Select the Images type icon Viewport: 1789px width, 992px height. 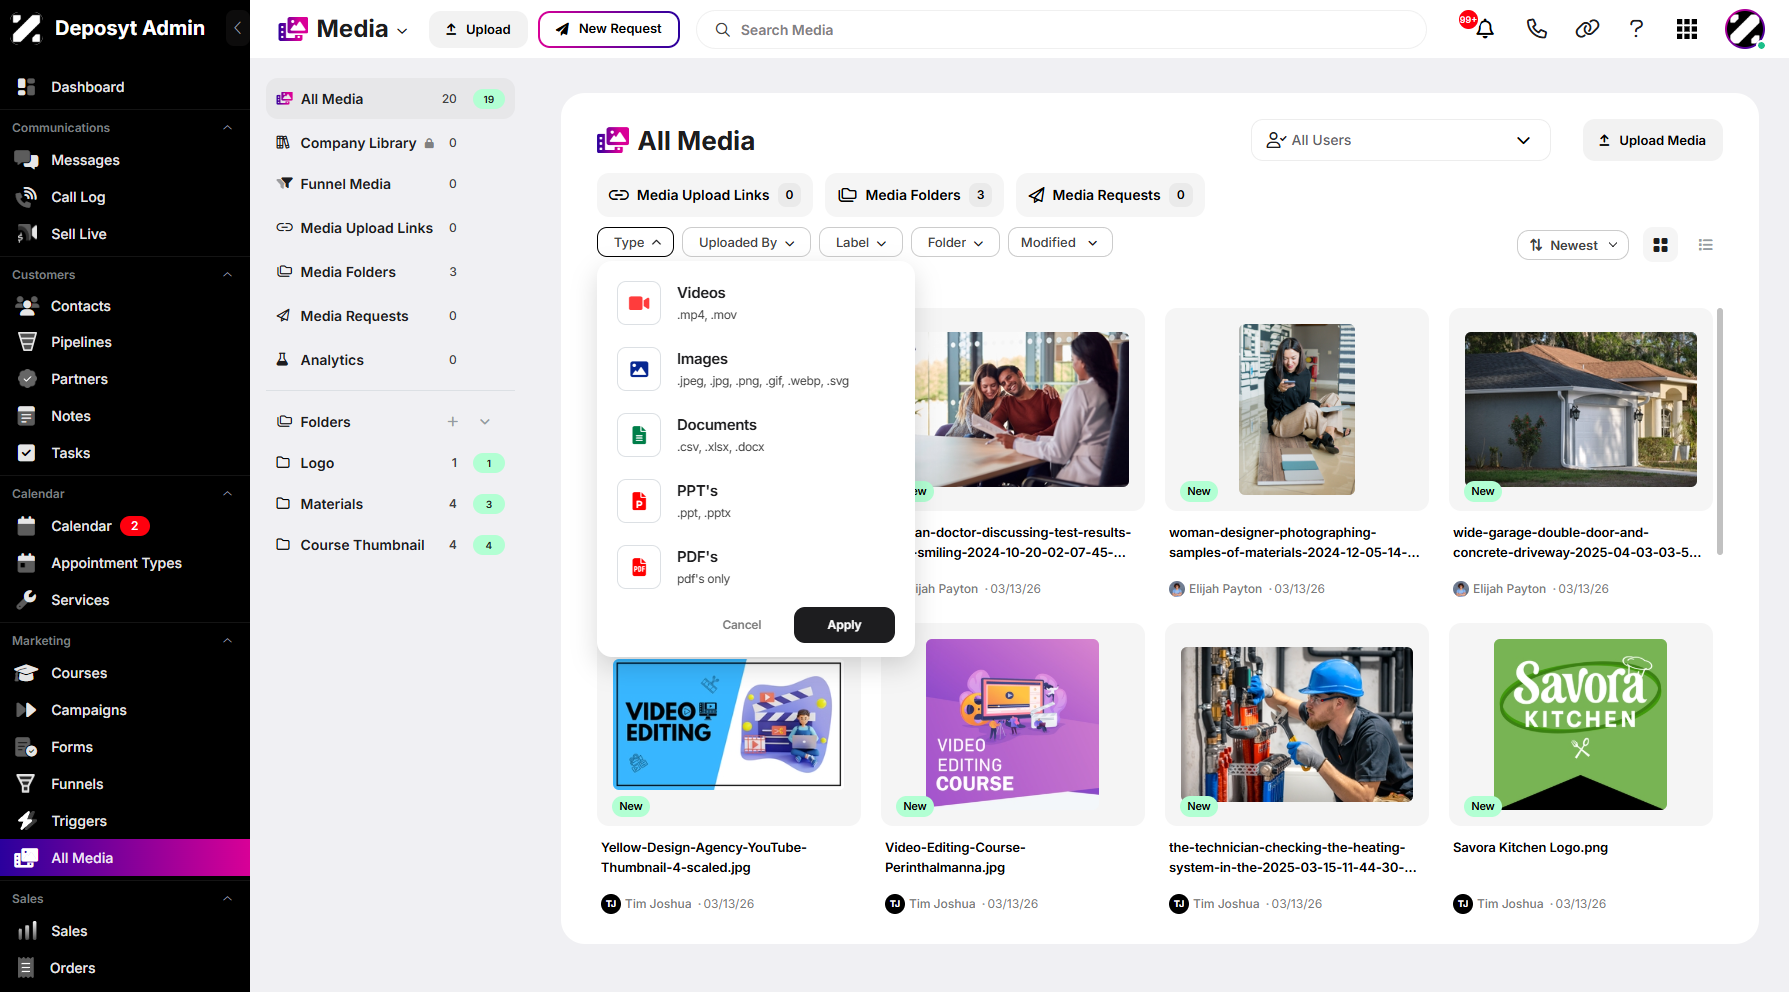(x=639, y=369)
